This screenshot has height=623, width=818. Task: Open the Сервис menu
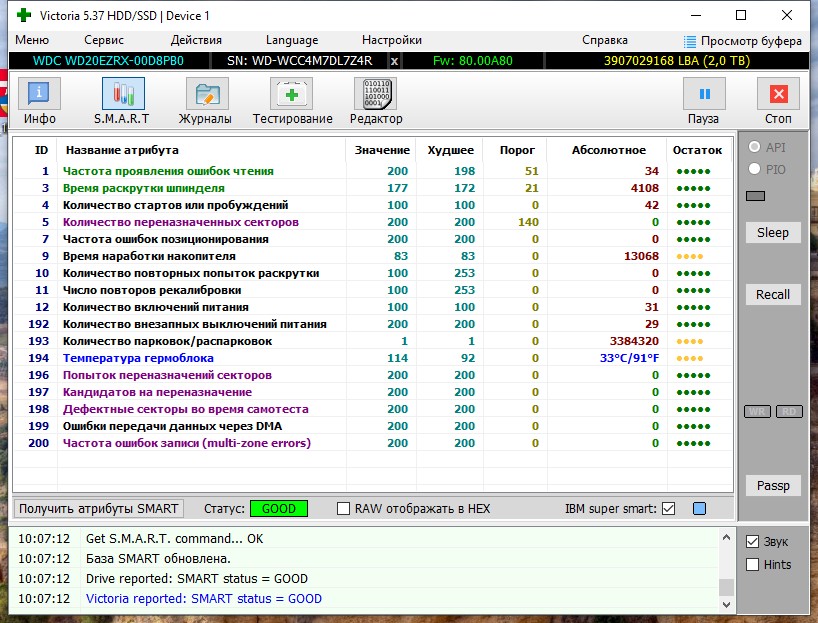click(x=104, y=40)
